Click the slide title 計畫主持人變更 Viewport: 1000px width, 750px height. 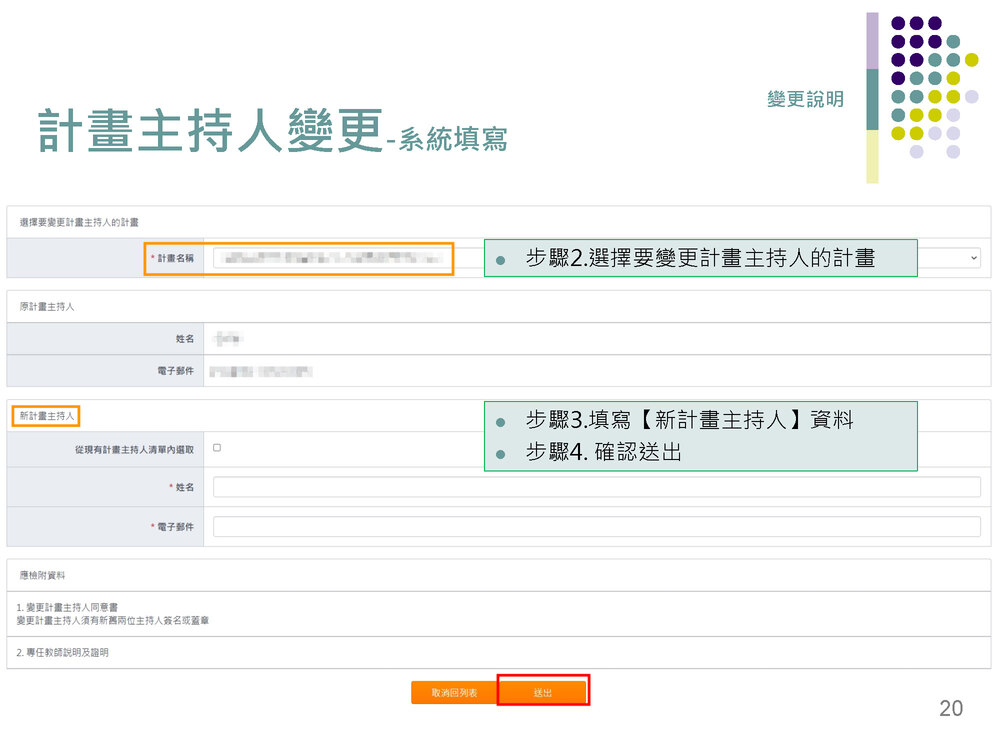[x=210, y=132]
